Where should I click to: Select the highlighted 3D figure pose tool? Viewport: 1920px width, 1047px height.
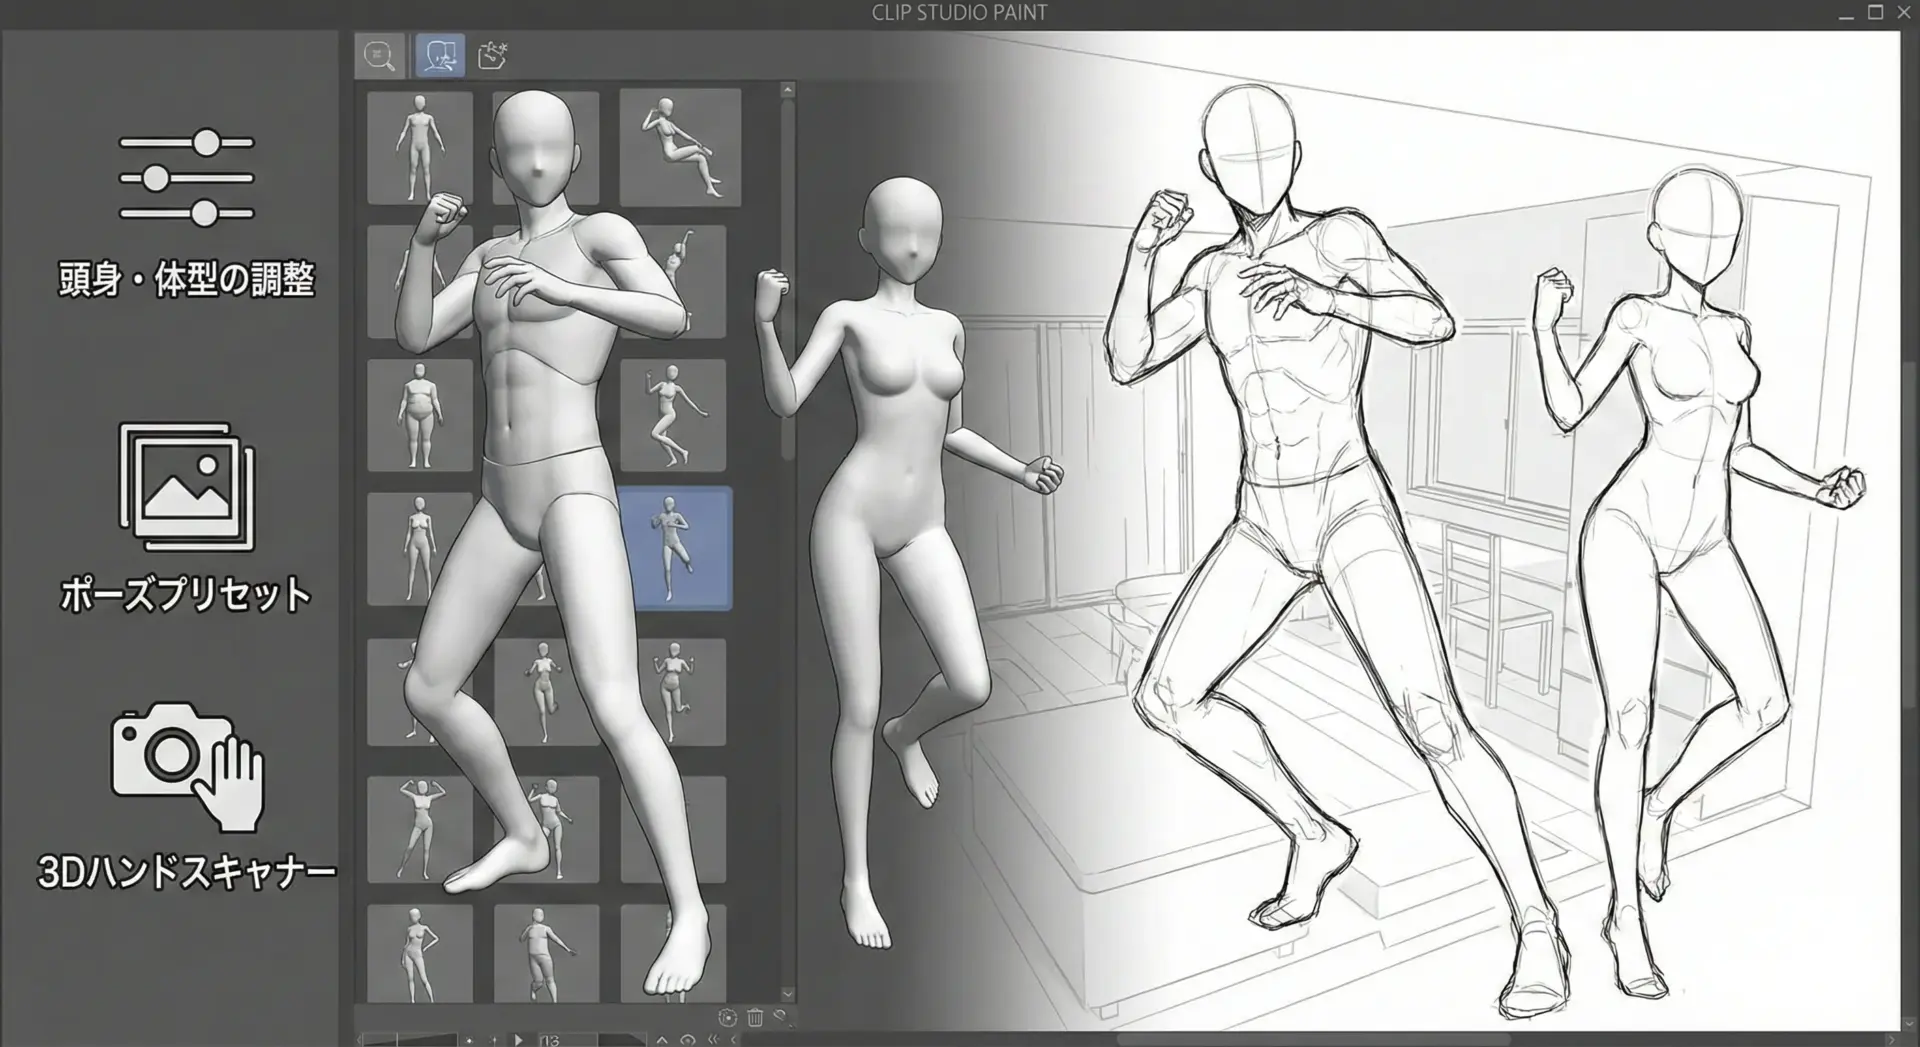(x=439, y=56)
